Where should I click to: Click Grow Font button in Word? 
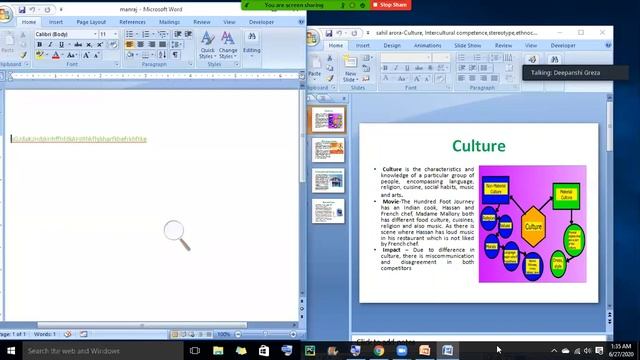coord(86,55)
